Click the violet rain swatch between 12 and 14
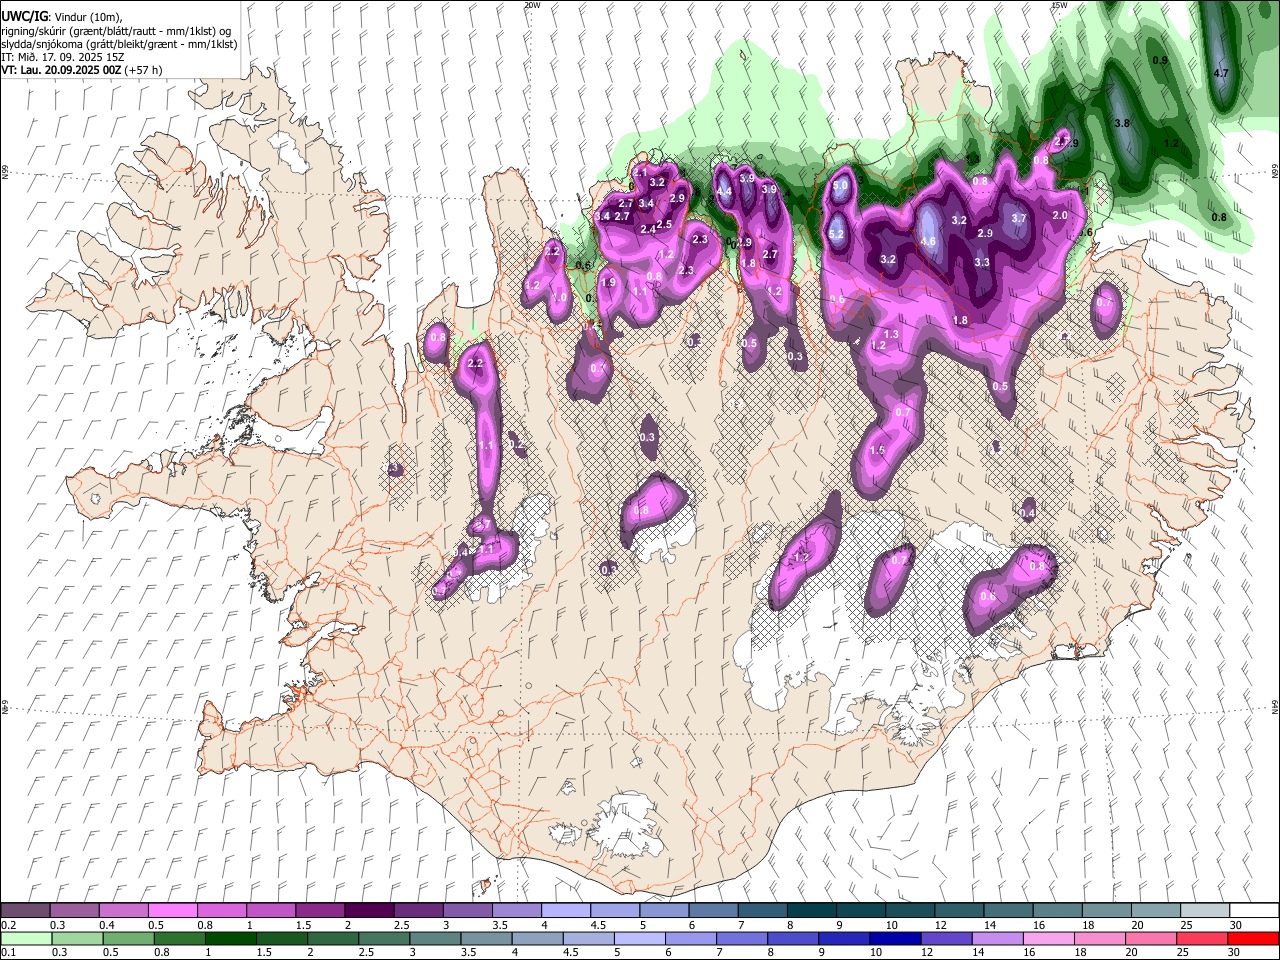Image resolution: width=1280 pixels, height=960 pixels. click(946, 938)
